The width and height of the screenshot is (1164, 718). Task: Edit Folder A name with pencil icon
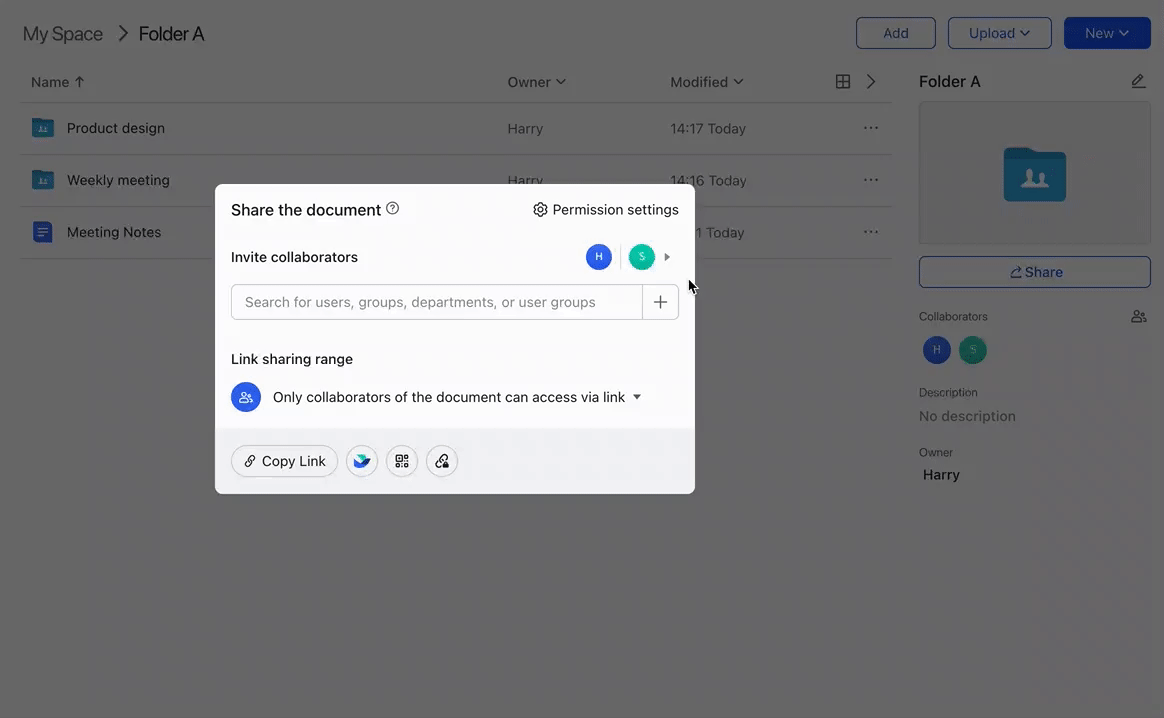coord(1138,82)
